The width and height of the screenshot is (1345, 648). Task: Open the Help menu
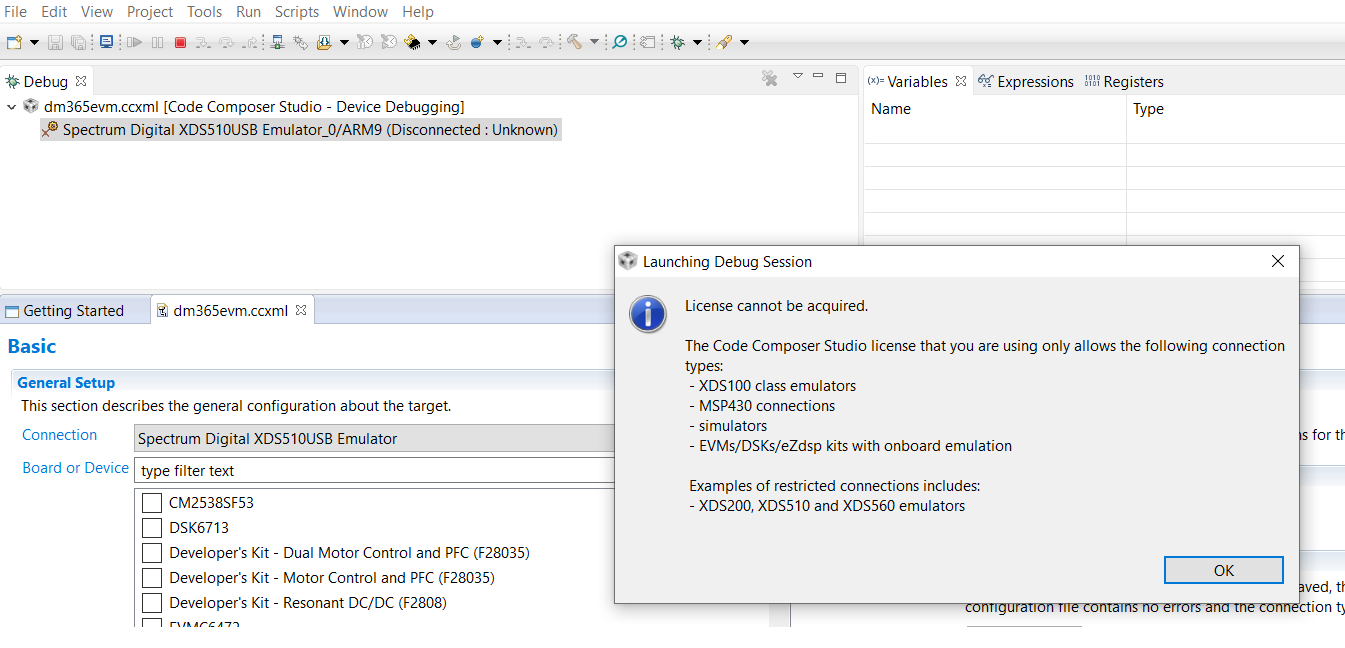[418, 12]
